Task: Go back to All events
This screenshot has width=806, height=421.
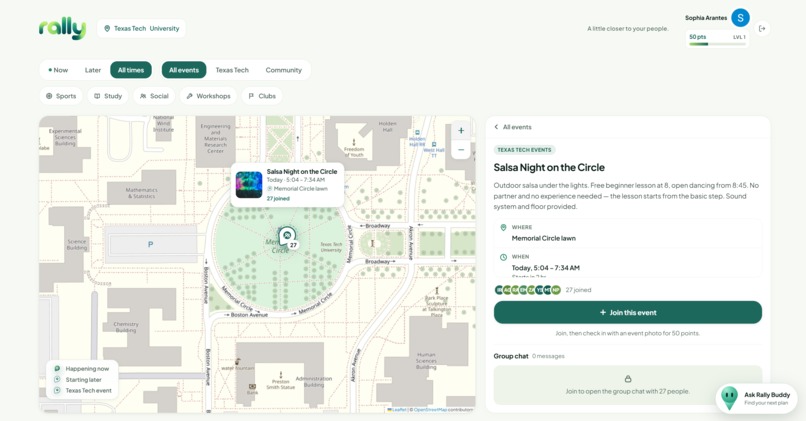Action: (x=512, y=127)
